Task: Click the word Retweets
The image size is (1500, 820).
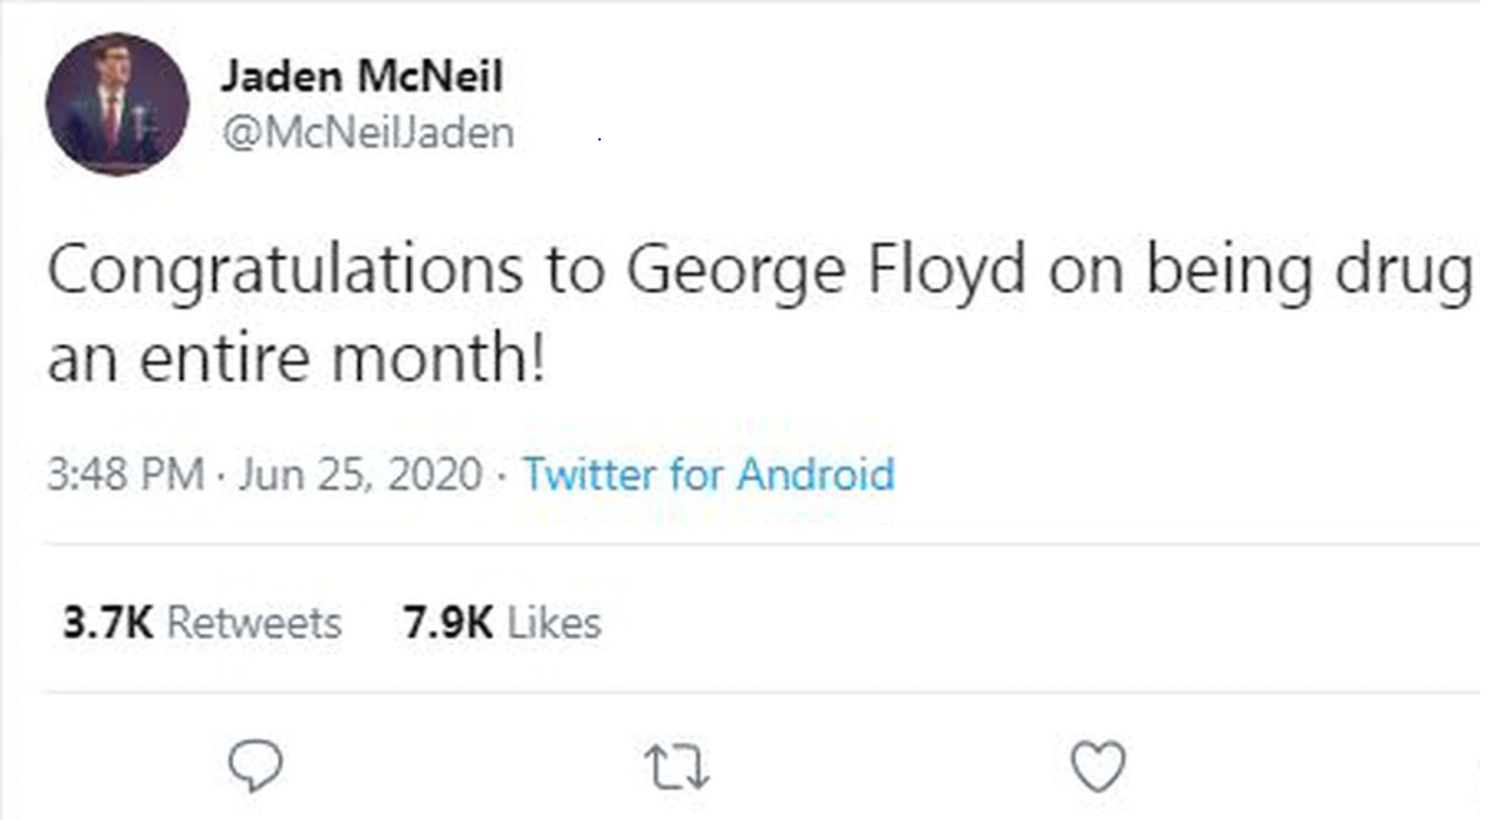Action: coord(254,623)
